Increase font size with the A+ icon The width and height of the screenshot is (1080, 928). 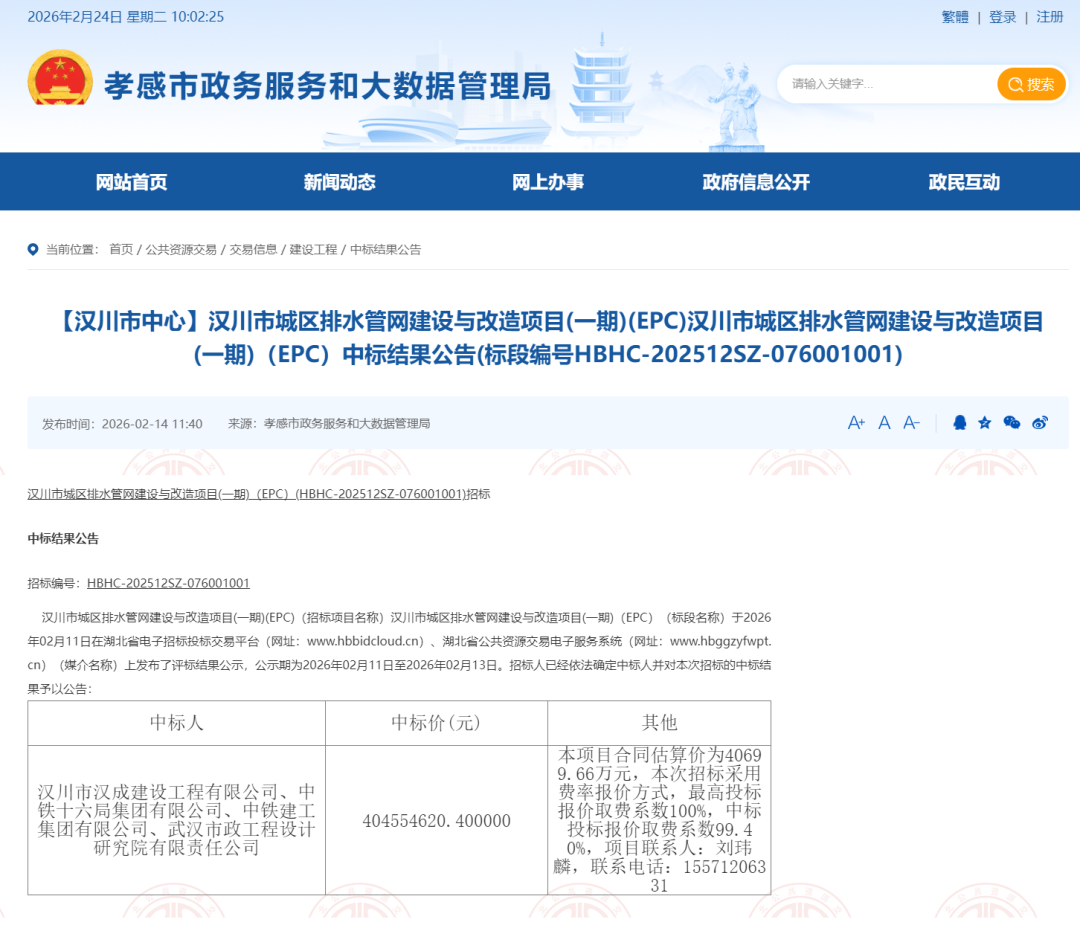coord(856,423)
